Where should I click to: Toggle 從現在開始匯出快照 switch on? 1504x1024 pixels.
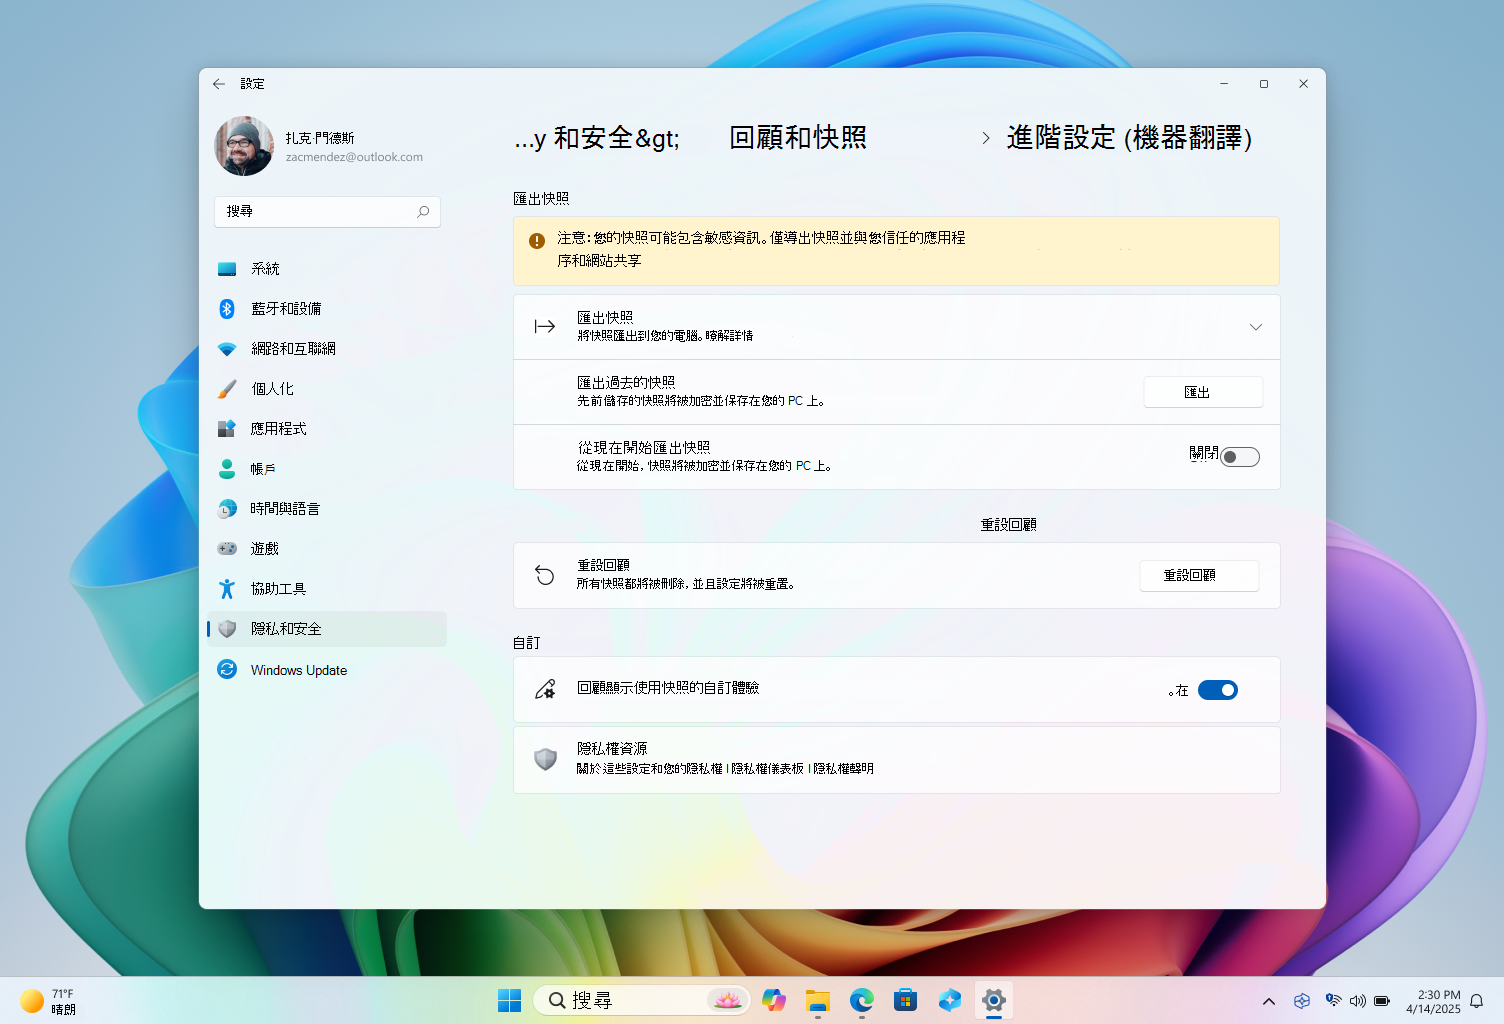1240,457
